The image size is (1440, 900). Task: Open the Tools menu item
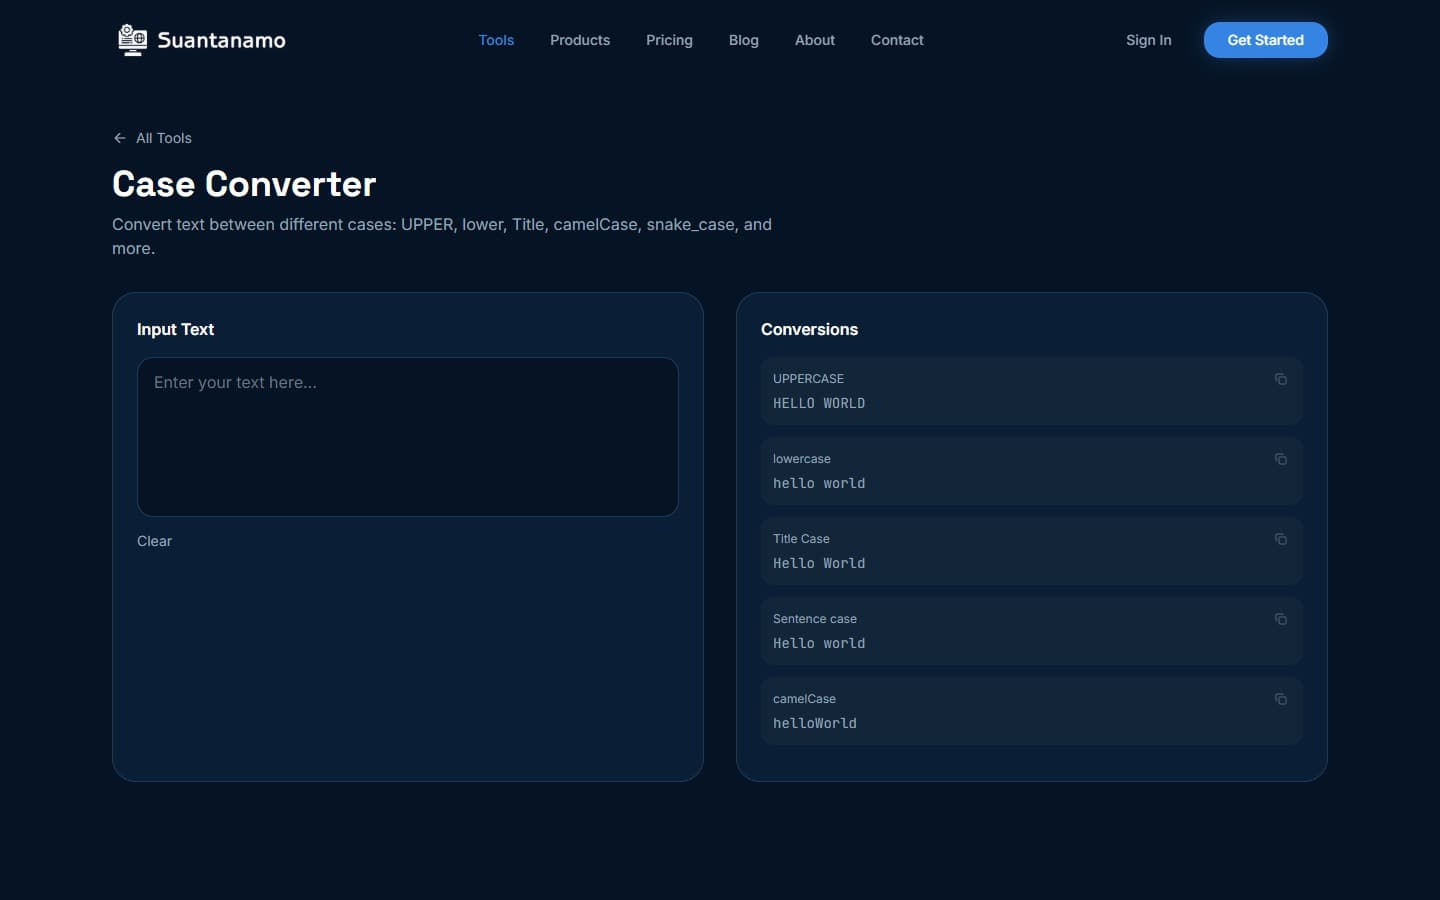[496, 40]
